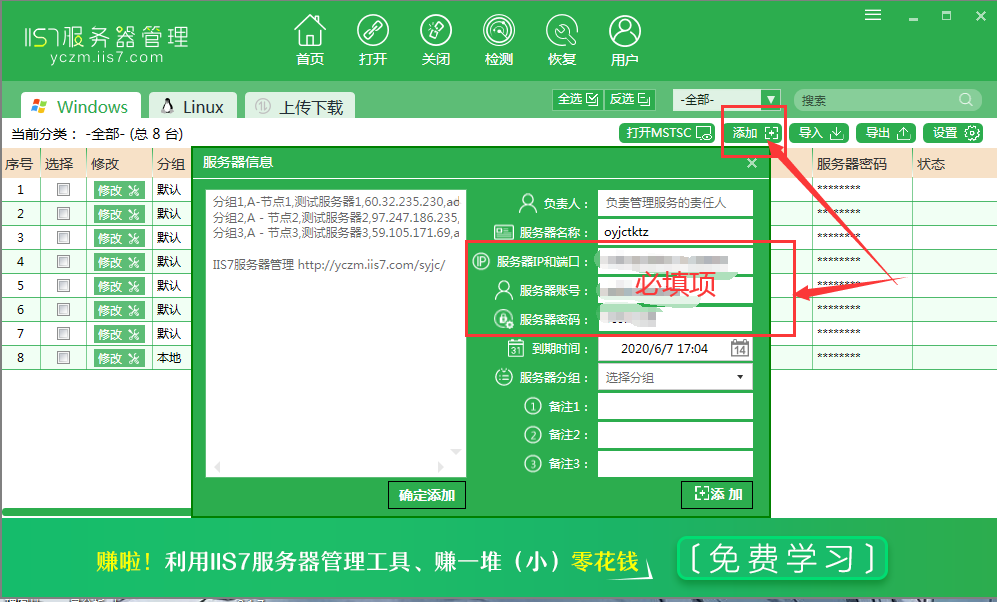Click the 服务器密码 input field
This screenshot has width=997, height=602.
pos(675,319)
